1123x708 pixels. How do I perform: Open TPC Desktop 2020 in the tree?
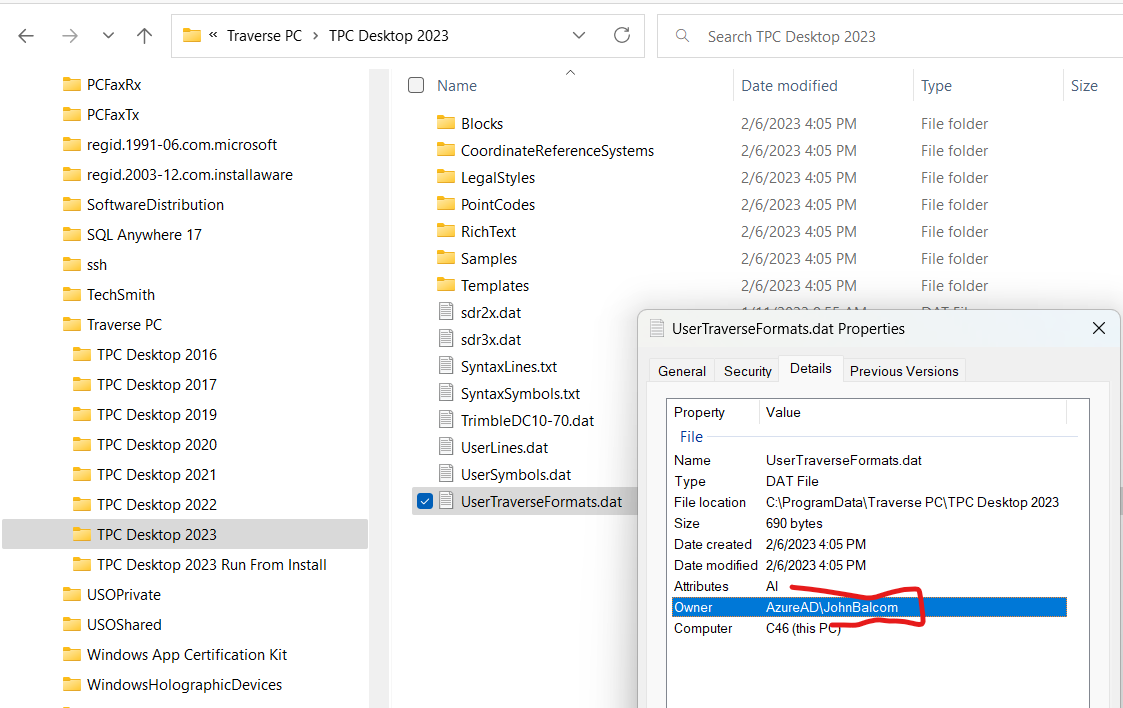(x=157, y=445)
